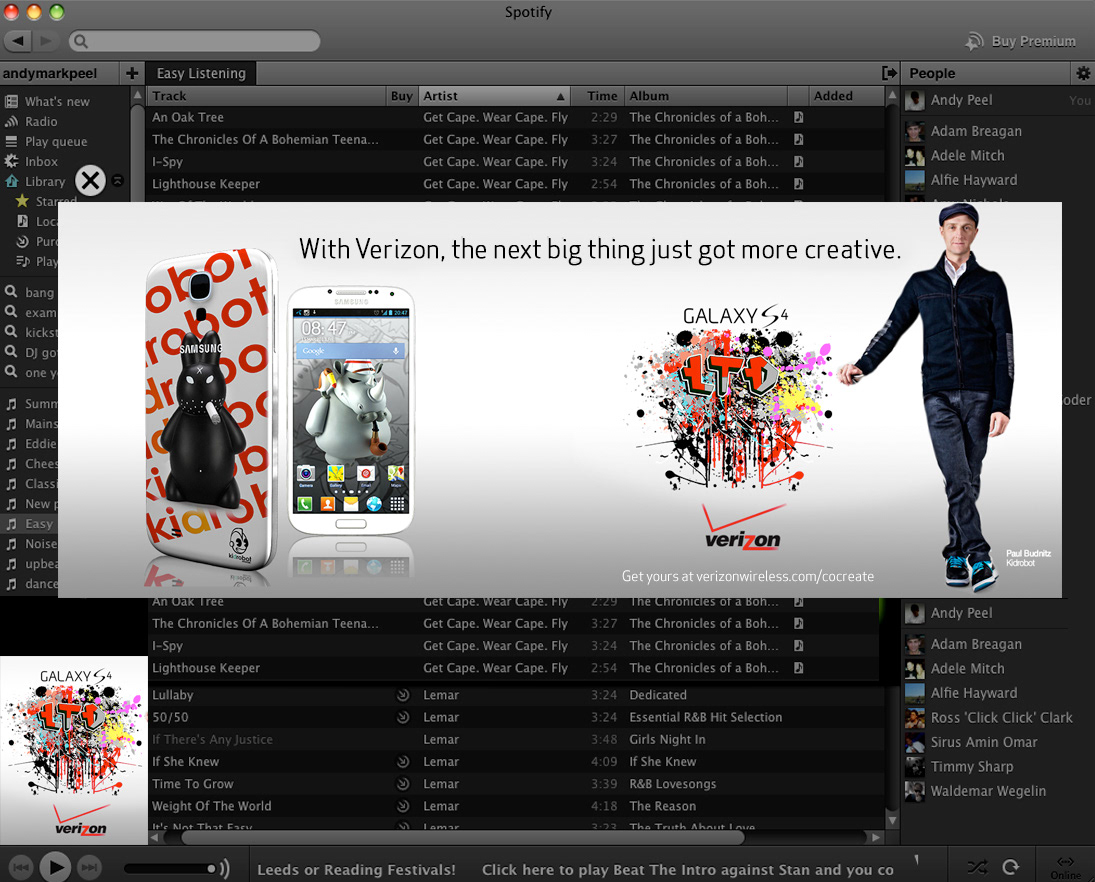Click Beat The Intro banner text
The image size is (1095, 882).
pos(688,870)
